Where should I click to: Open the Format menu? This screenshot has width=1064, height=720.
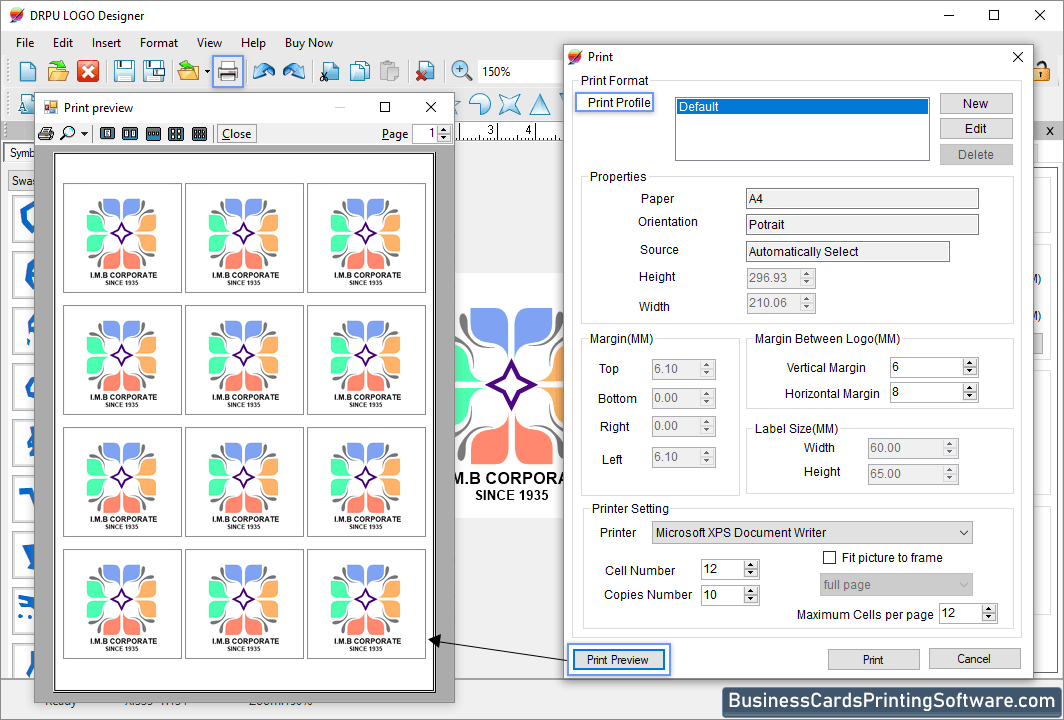coord(159,43)
